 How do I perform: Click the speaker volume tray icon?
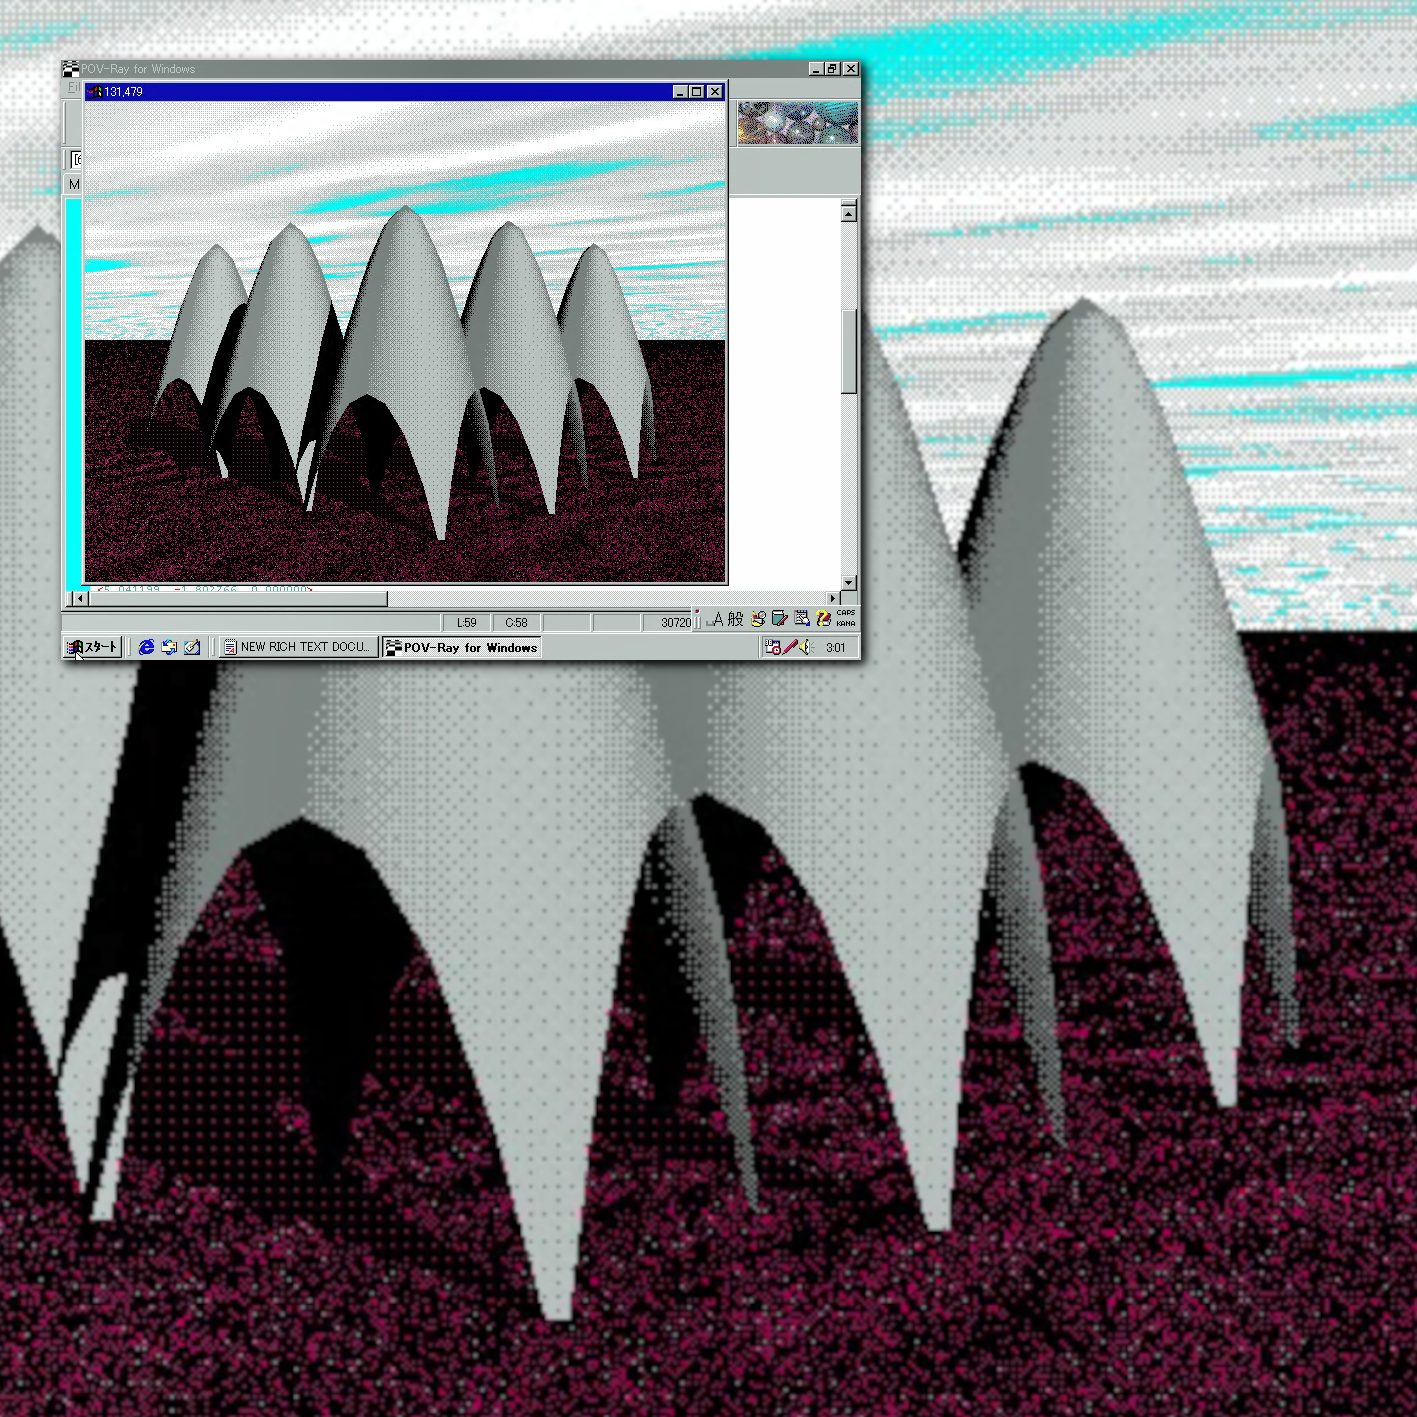(807, 647)
